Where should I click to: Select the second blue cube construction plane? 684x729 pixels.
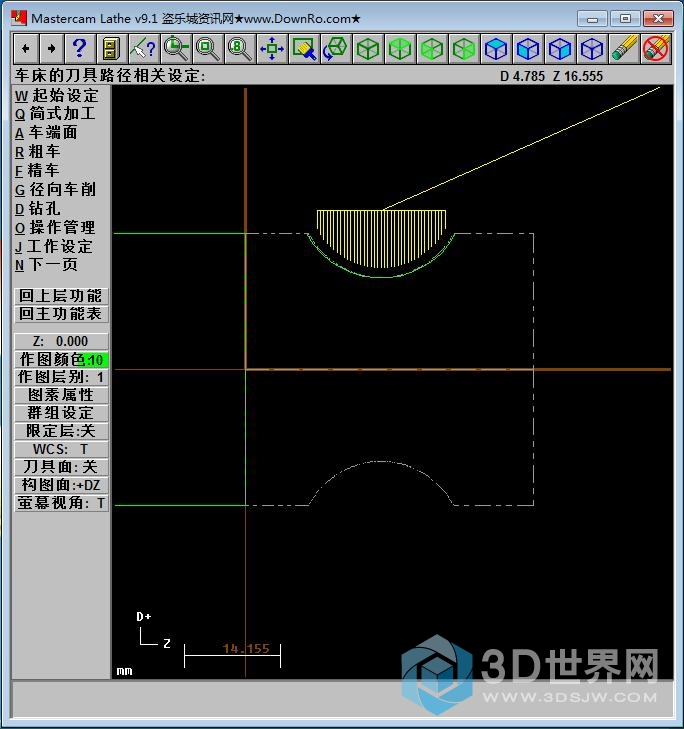[528, 48]
